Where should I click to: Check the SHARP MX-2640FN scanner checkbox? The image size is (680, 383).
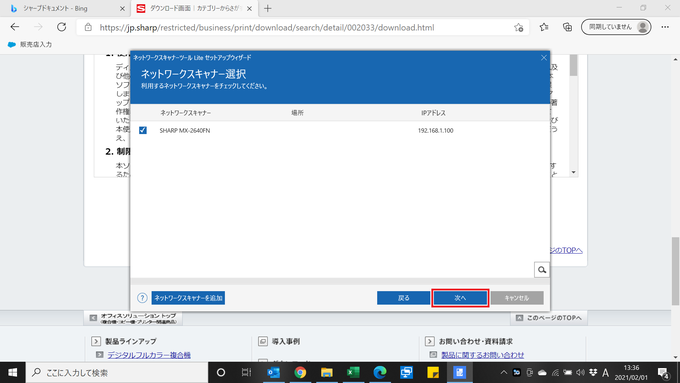pos(143,130)
